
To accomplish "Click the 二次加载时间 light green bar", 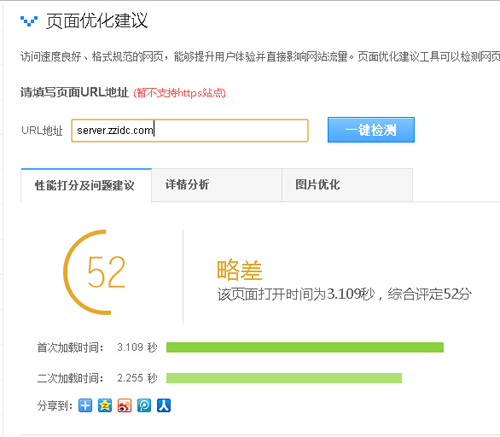I will click(x=284, y=378).
